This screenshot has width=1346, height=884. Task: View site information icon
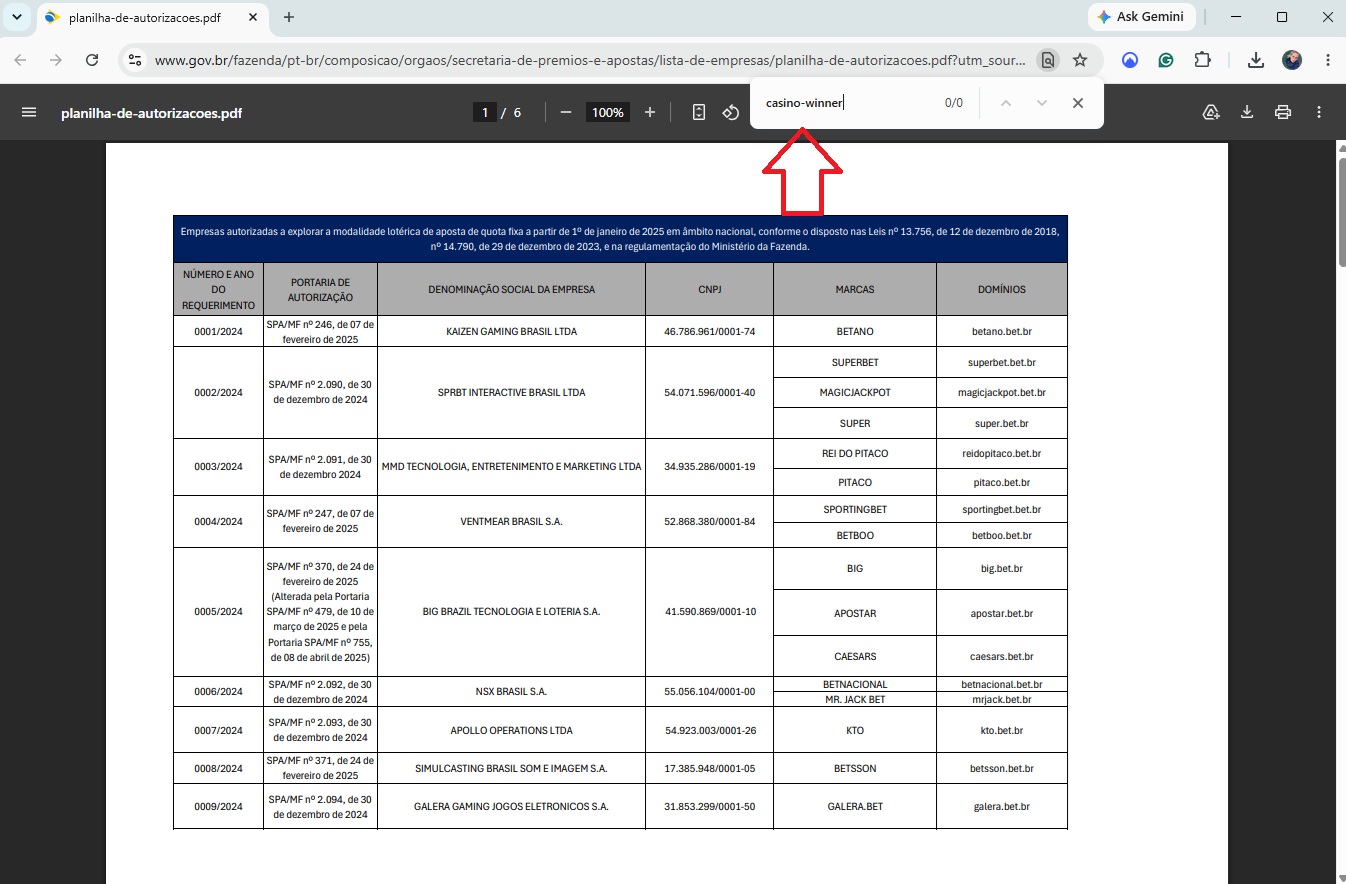[x=135, y=60]
